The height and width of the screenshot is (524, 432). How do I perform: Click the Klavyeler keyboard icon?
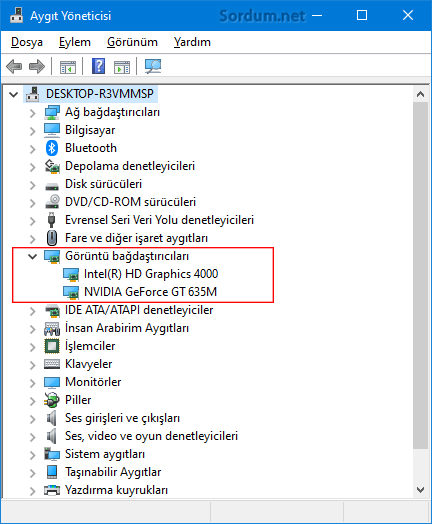[52, 364]
